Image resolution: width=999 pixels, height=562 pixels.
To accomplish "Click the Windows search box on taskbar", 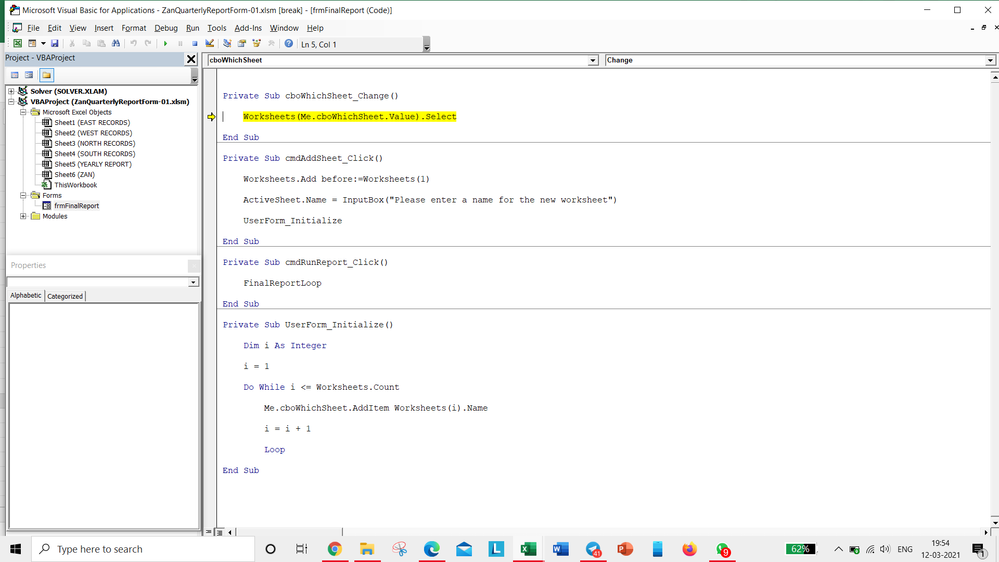I will click(x=142, y=549).
